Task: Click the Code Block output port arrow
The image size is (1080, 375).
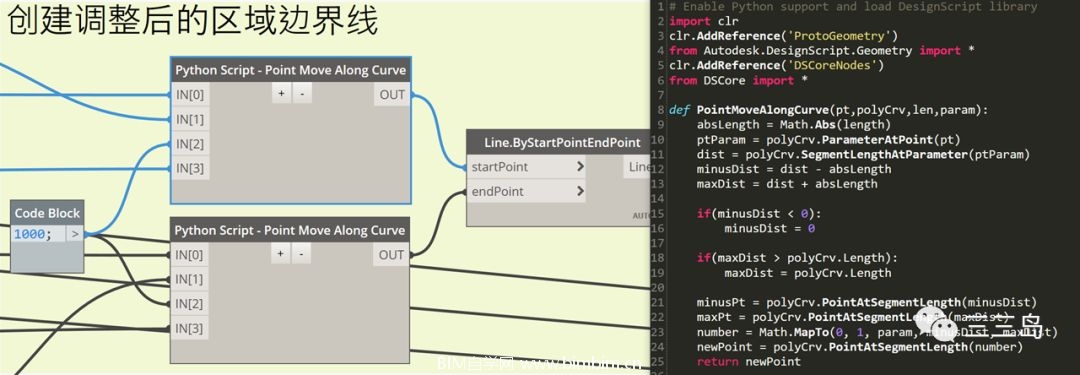Action: point(75,234)
